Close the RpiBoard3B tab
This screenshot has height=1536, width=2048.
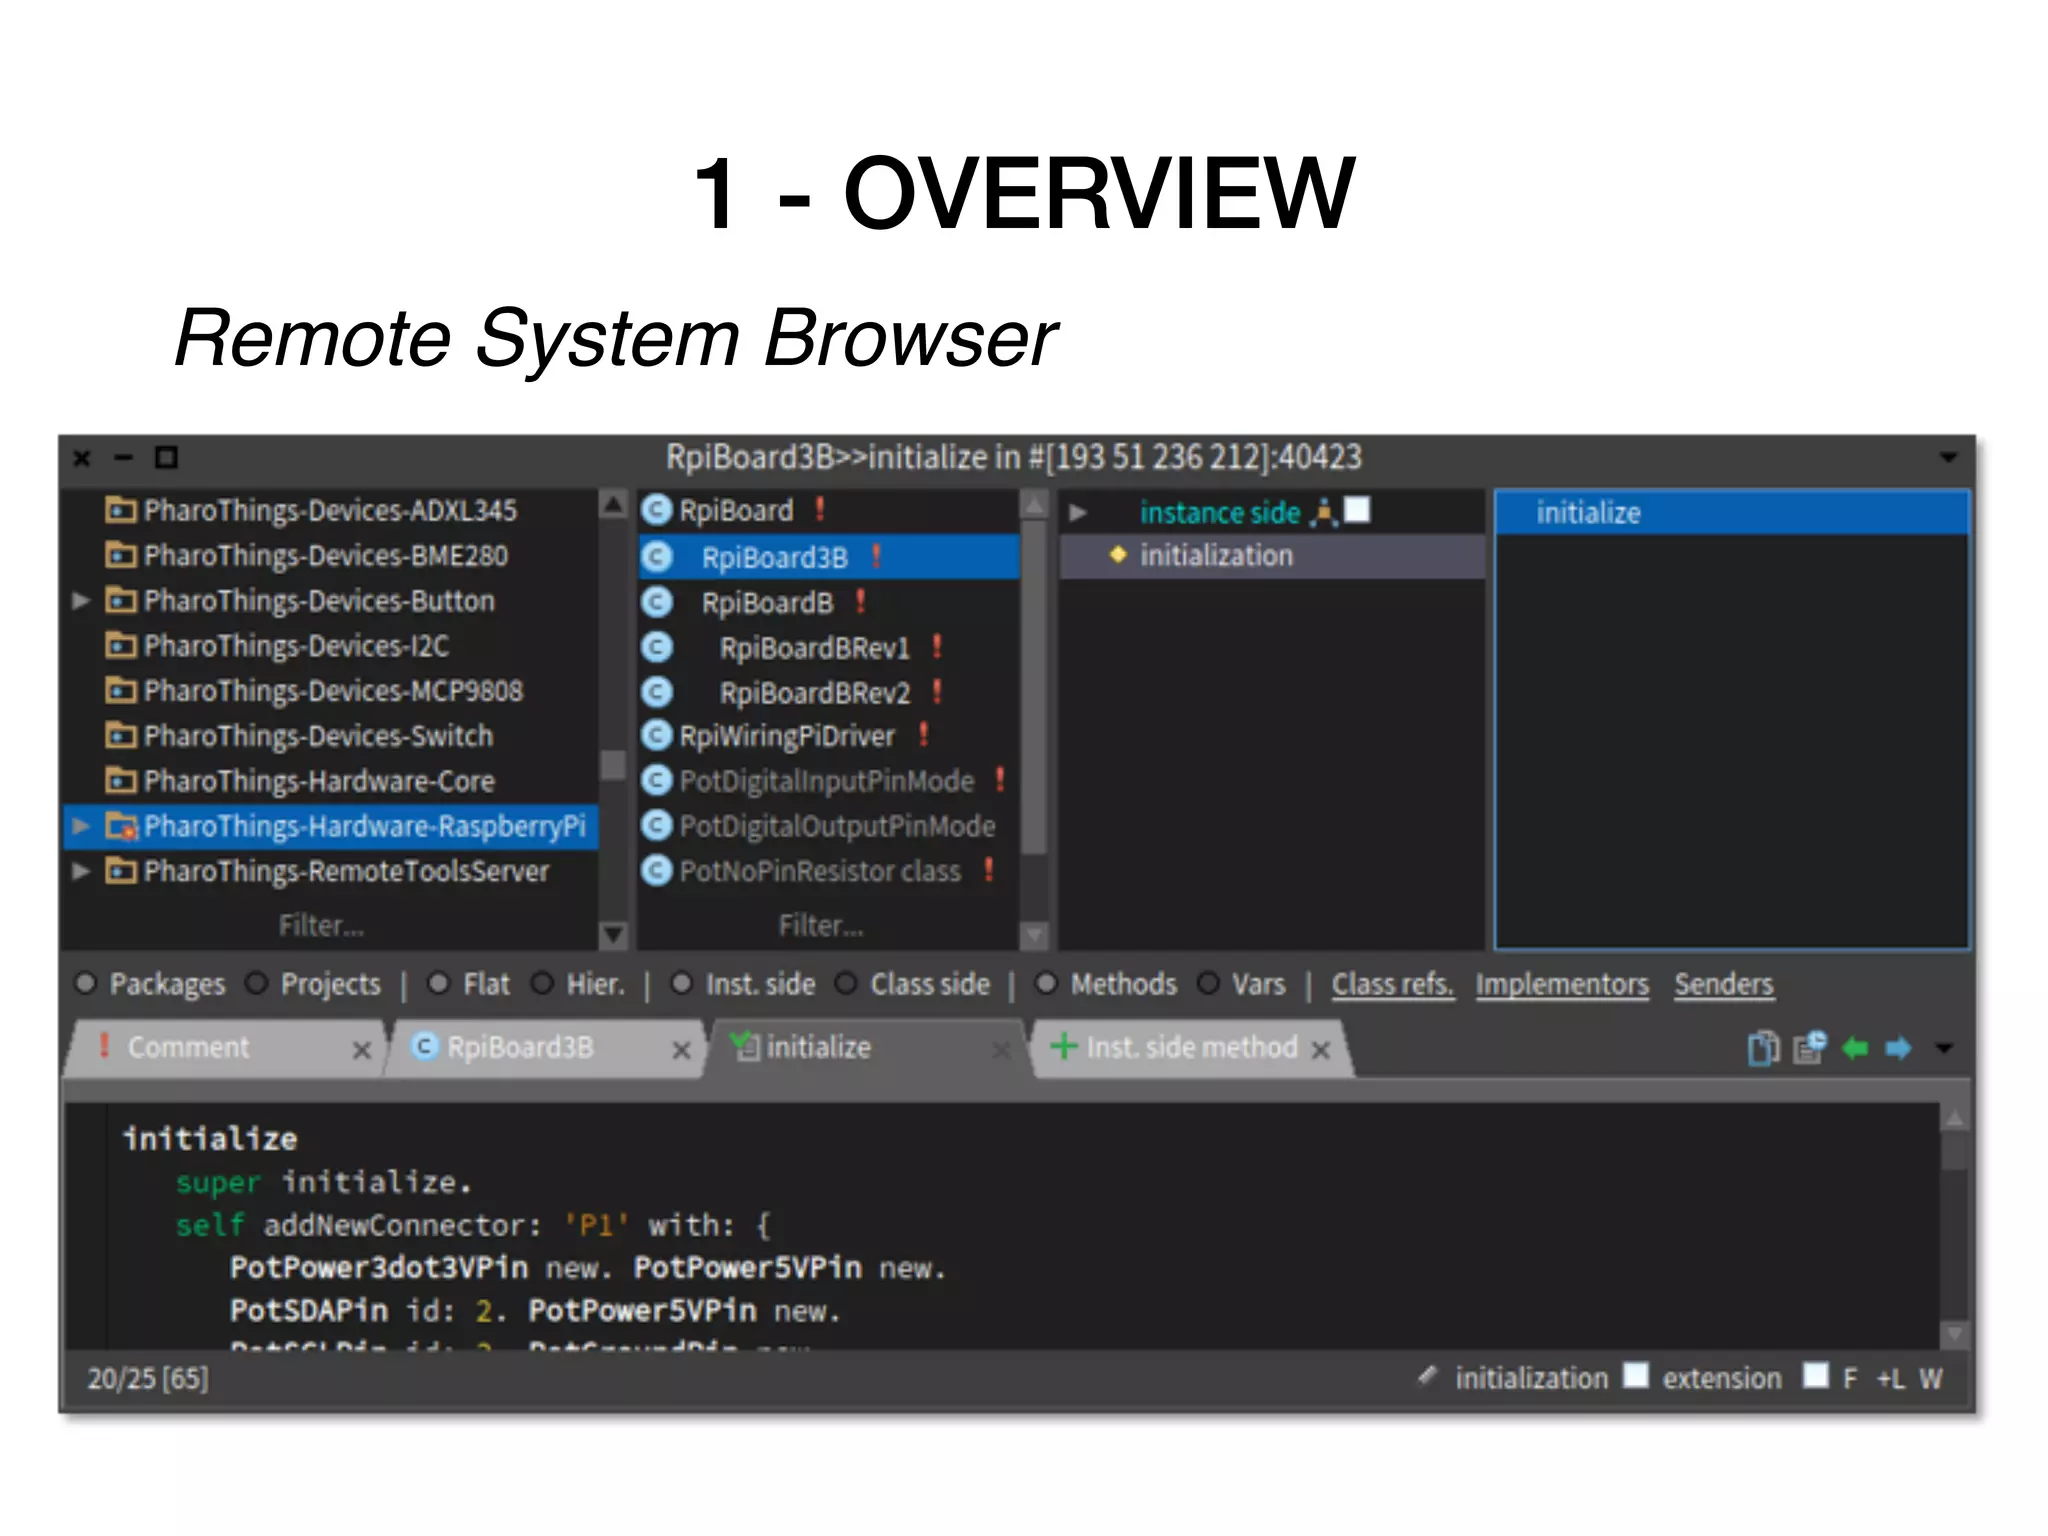click(x=681, y=1050)
